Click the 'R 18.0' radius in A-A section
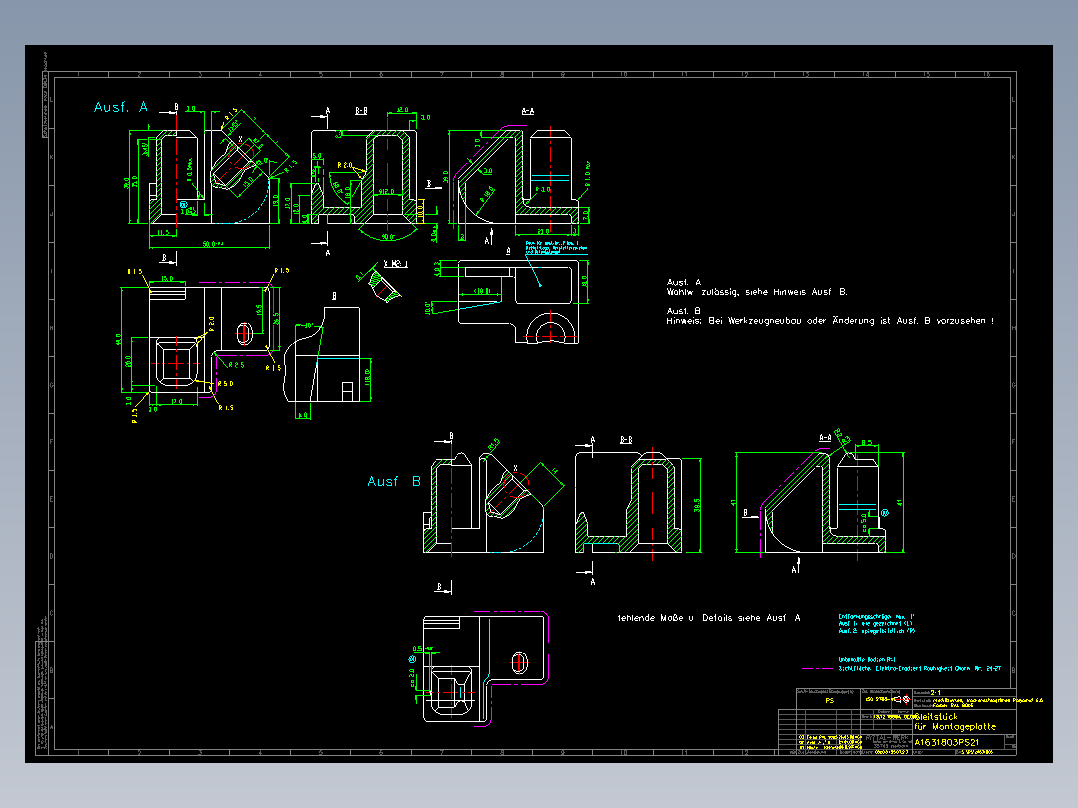 (x=487, y=193)
